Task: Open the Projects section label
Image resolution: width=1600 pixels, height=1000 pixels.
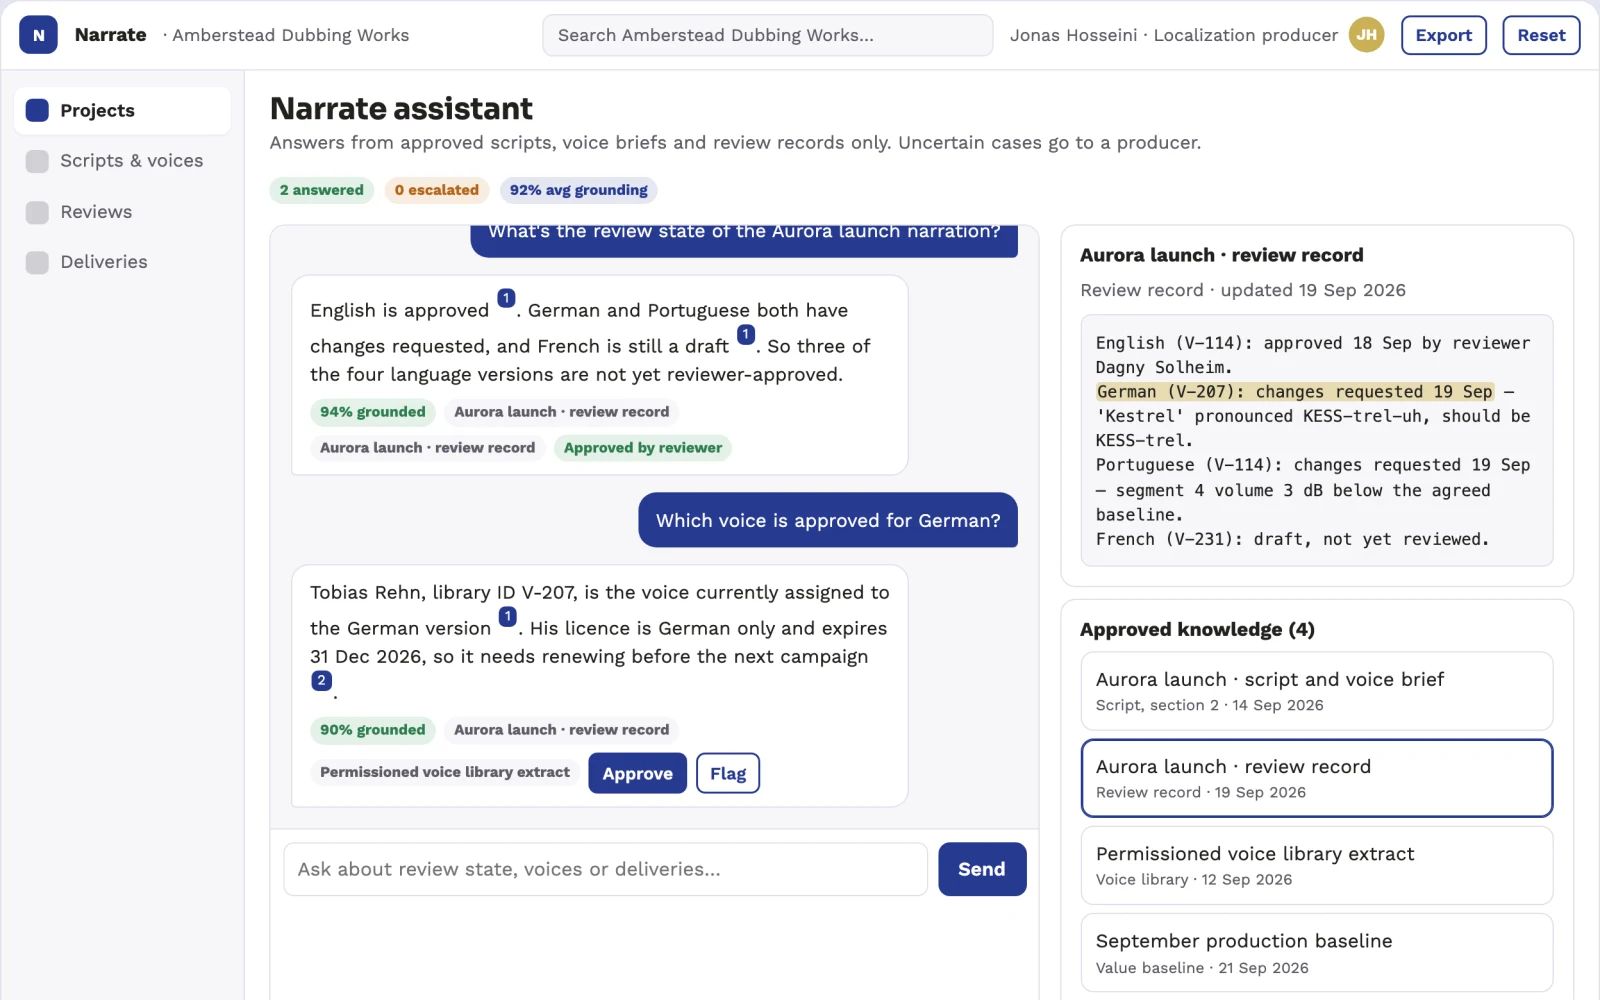Action: (97, 110)
